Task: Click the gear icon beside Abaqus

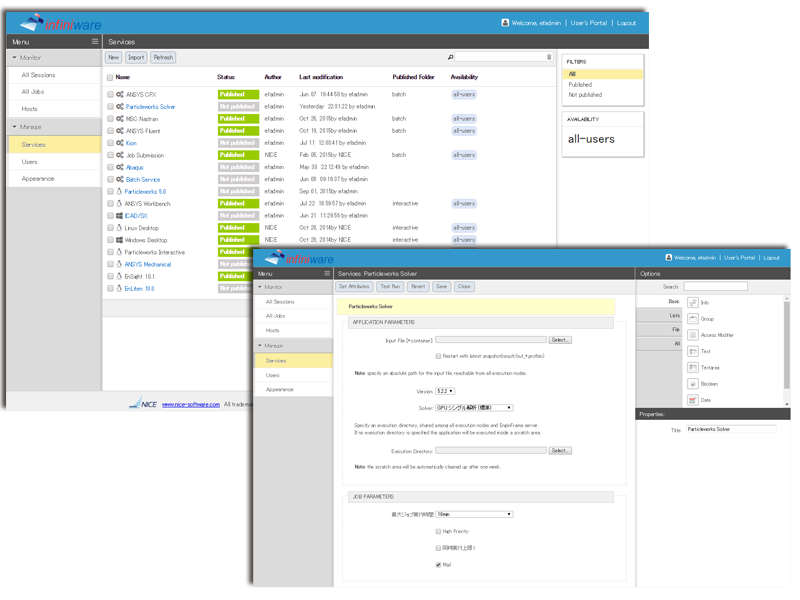Action: pos(120,167)
